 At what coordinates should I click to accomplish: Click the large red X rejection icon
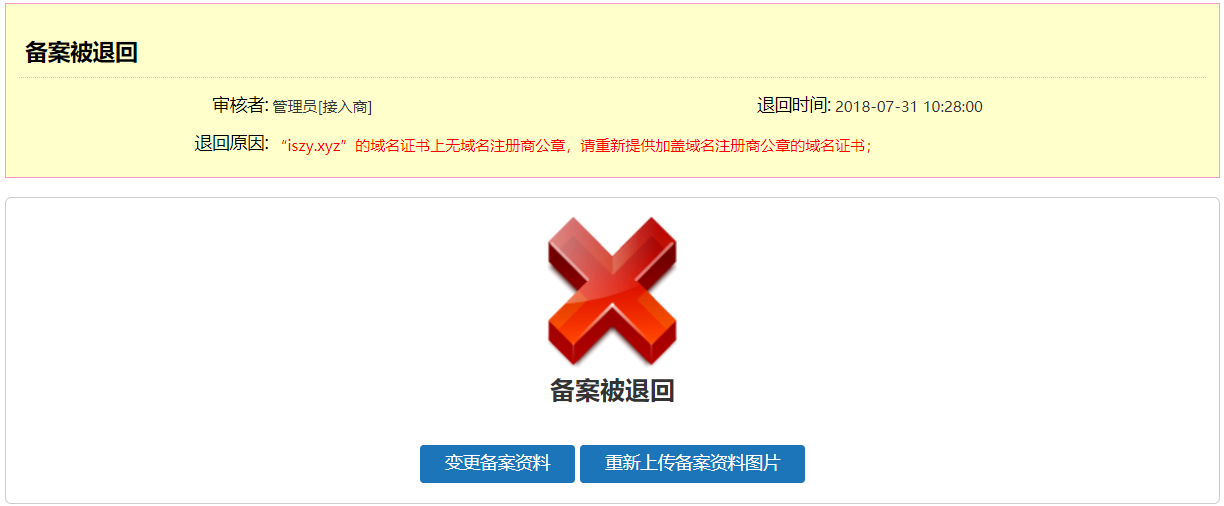pos(612,291)
